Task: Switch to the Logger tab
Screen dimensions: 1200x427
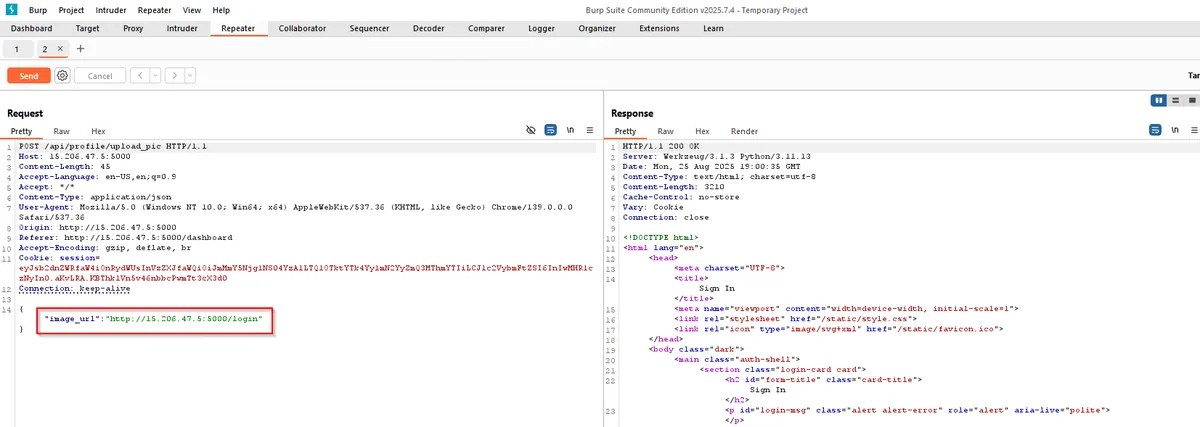Action: pyautogui.click(x=541, y=29)
